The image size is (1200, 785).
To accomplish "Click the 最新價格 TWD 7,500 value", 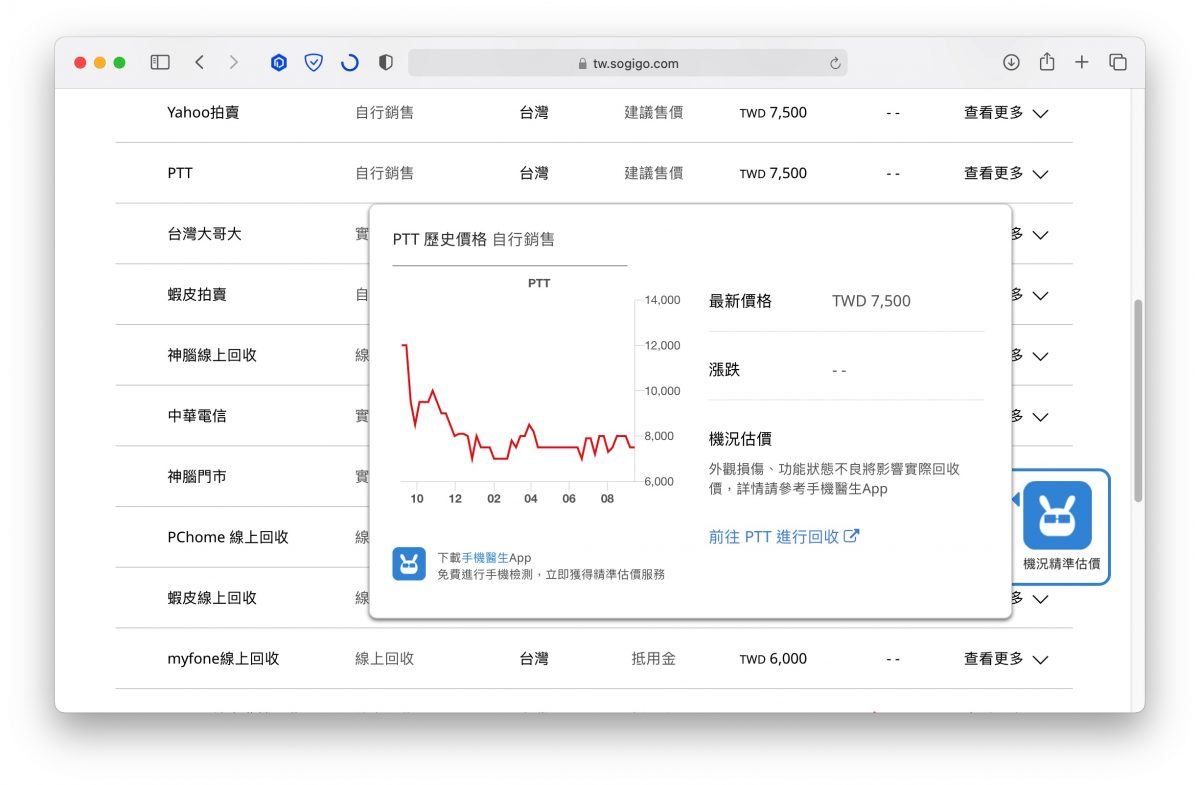I will point(871,301).
